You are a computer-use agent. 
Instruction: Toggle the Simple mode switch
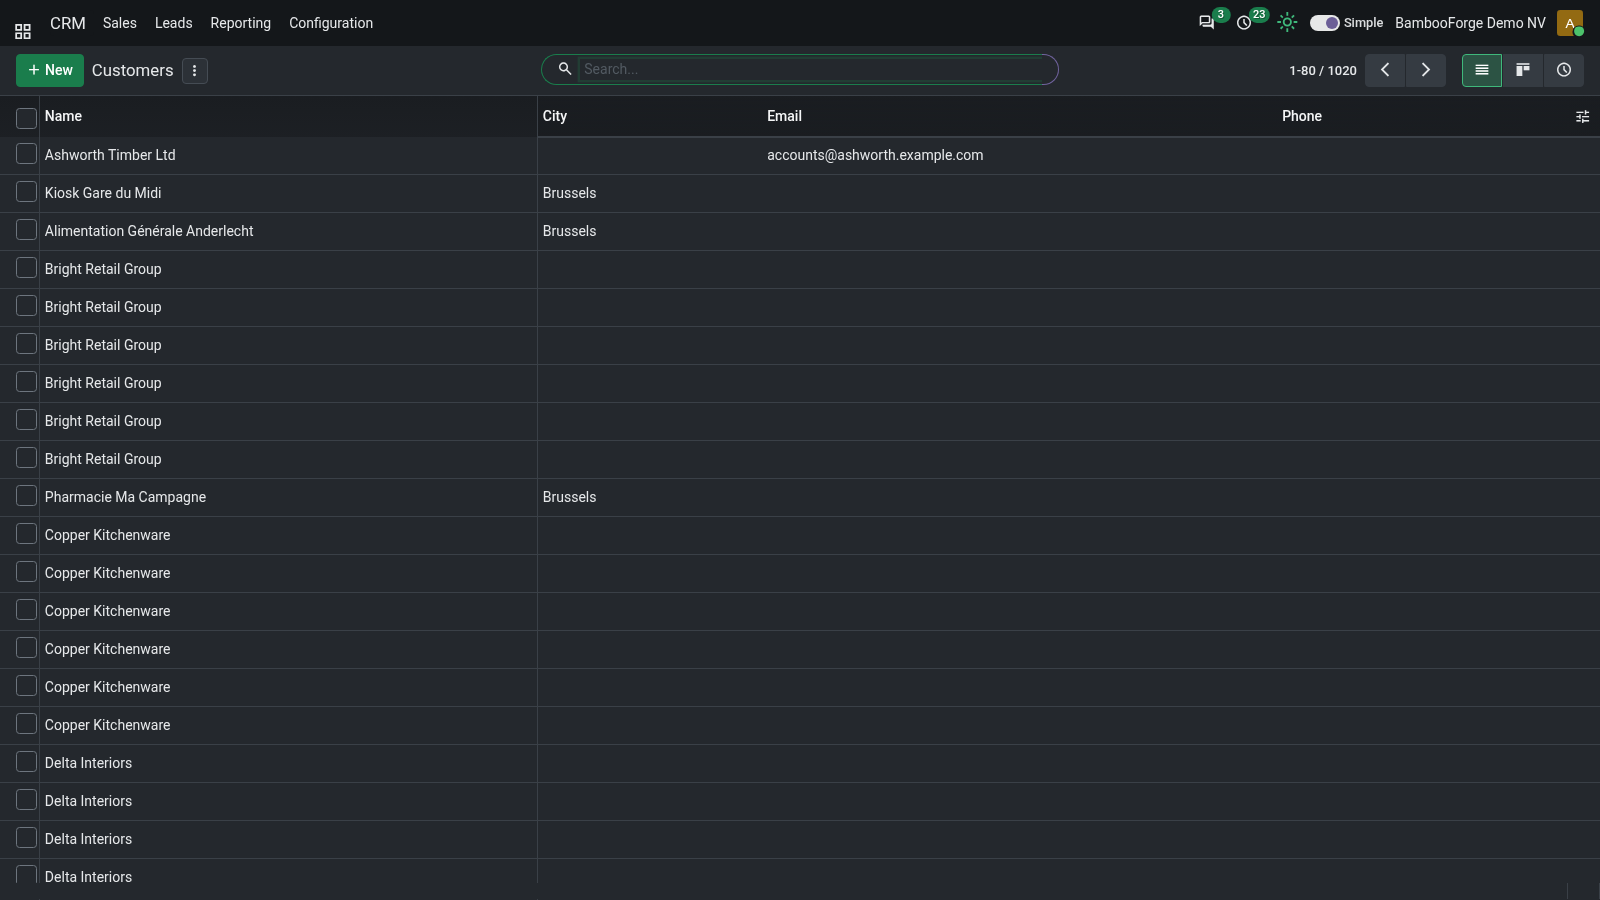pyautogui.click(x=1324, y=23)
